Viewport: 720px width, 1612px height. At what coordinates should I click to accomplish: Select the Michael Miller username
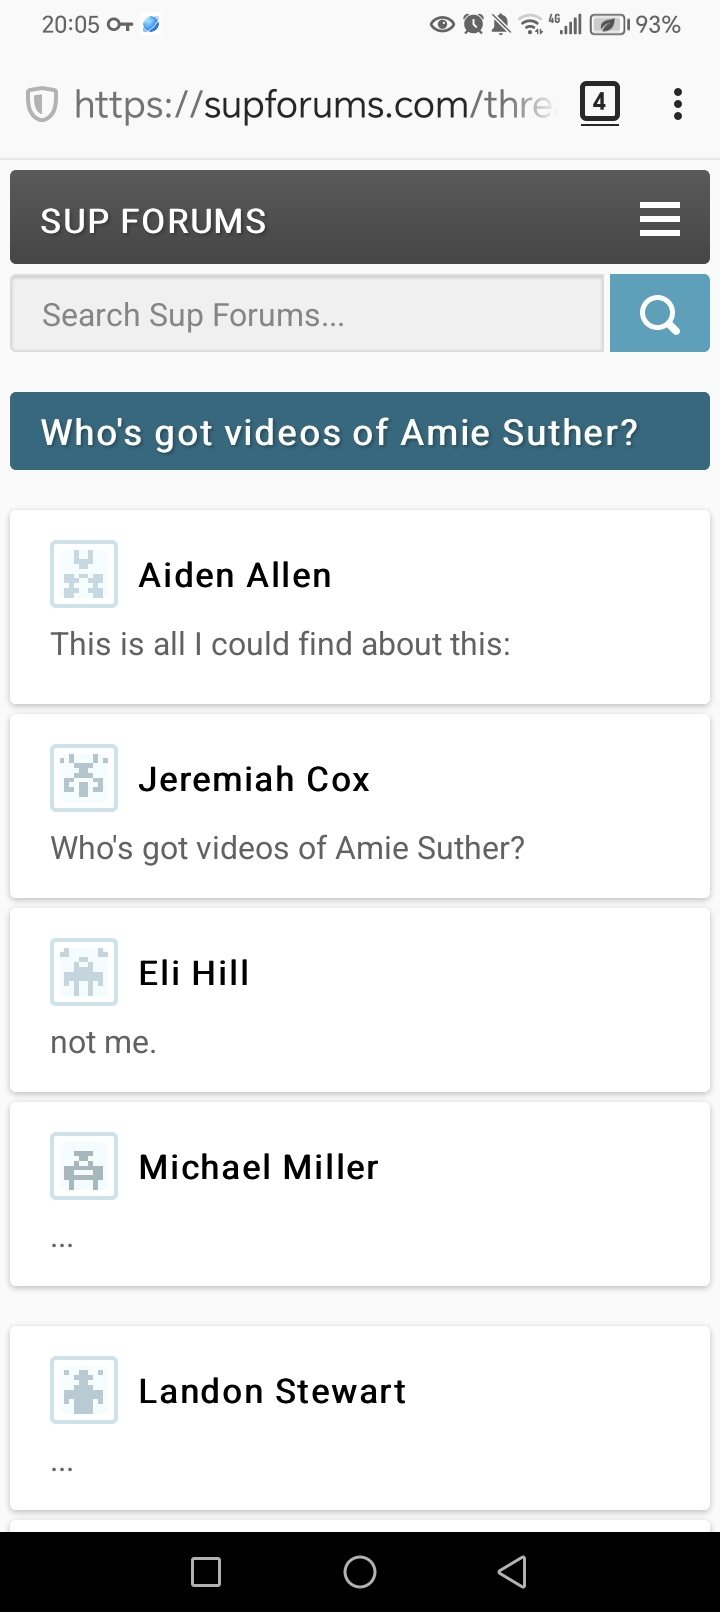coord(259,1167)
